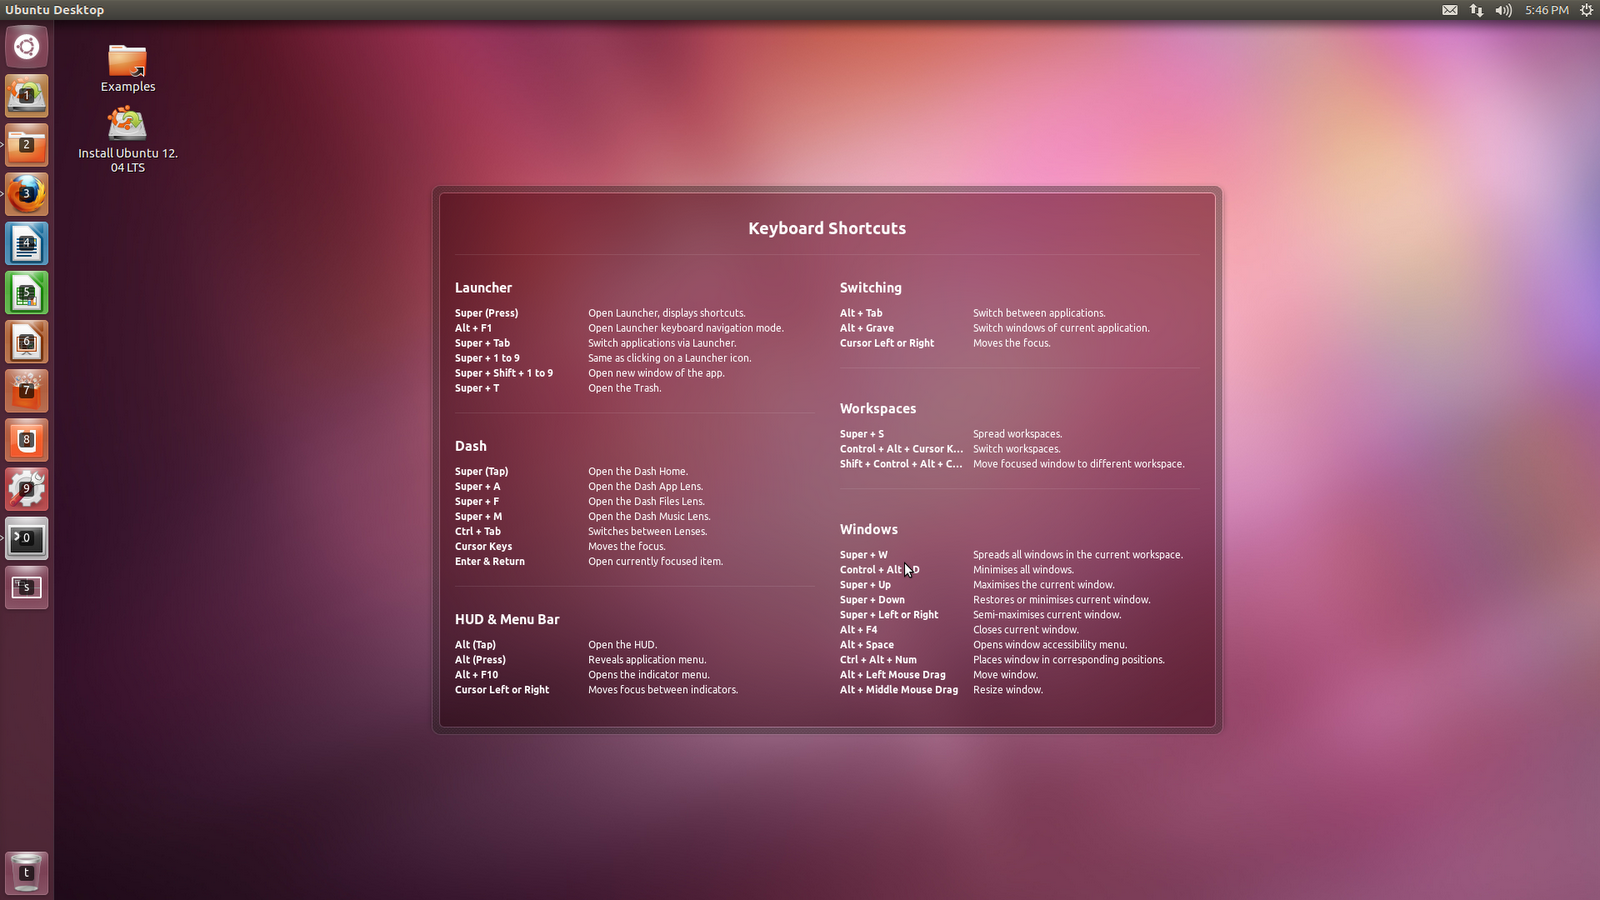Screen dimensions: 1600x900
Task: Launch Firefox Web Browser
Action: click(x=27, y=194)
